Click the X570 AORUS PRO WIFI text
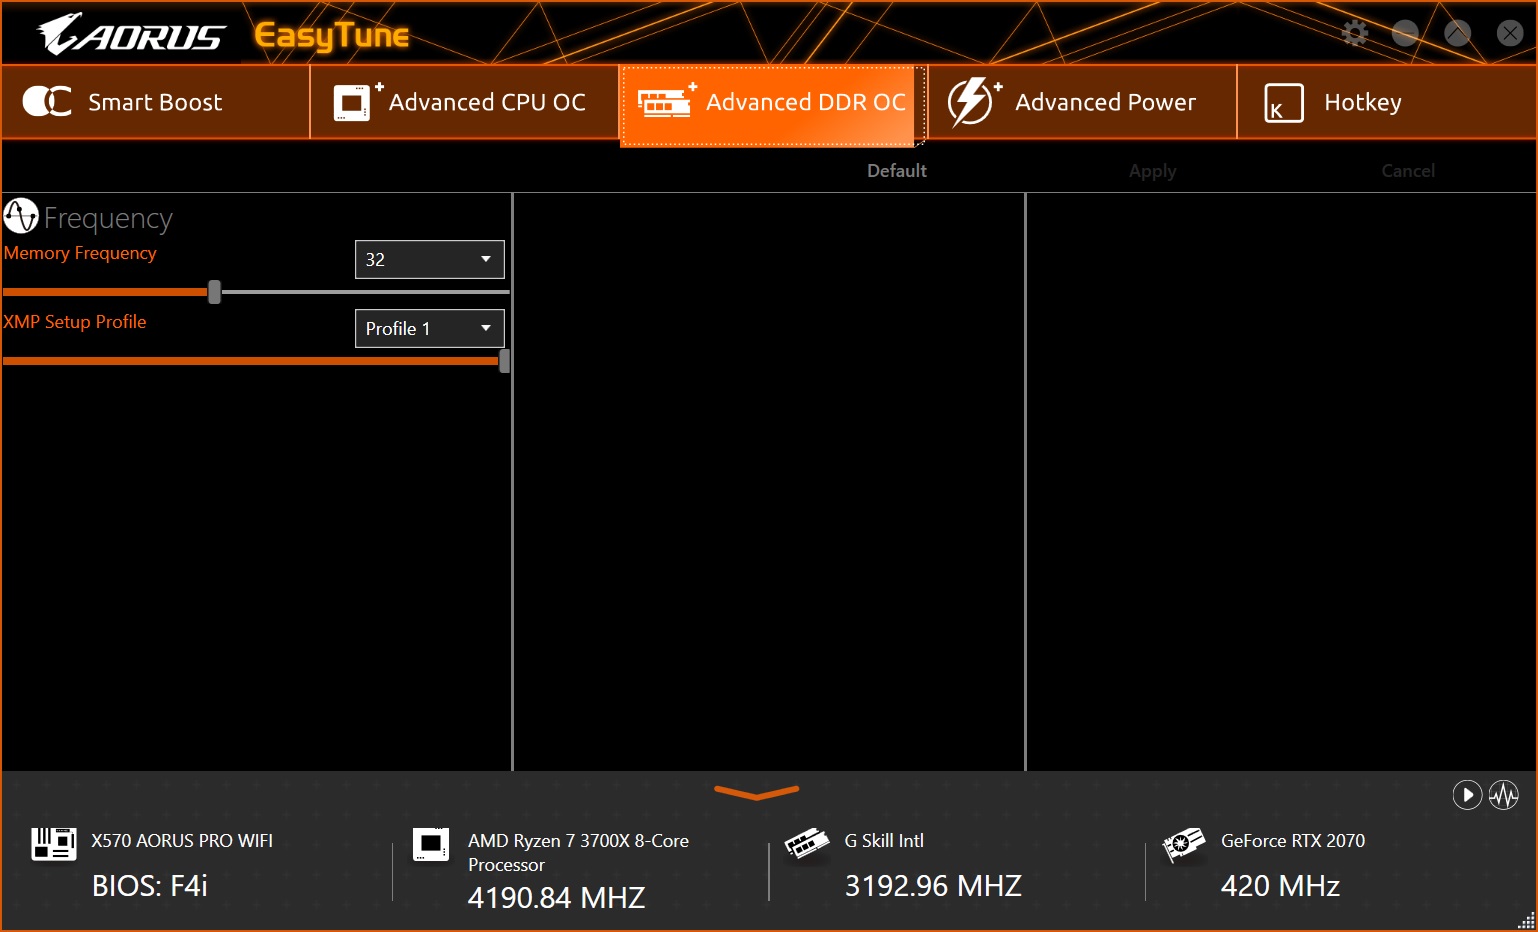This screenshot has width=1538, height=932. (182, 841)
